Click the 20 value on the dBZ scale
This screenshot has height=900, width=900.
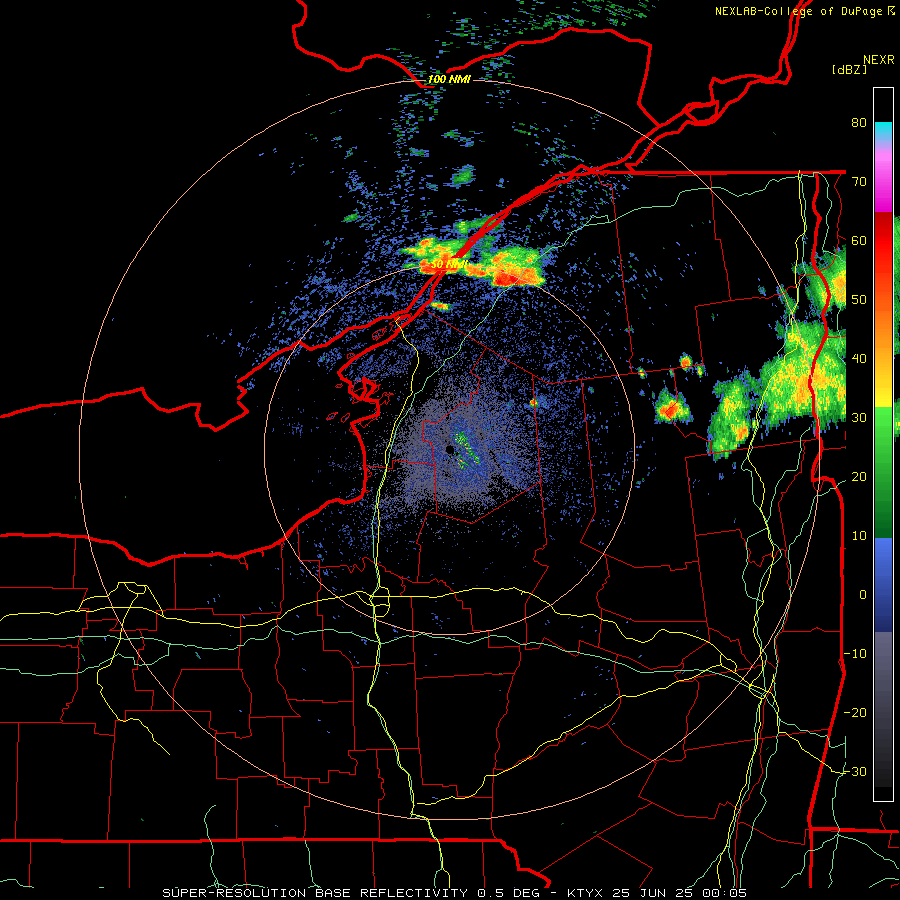(859, 476)
